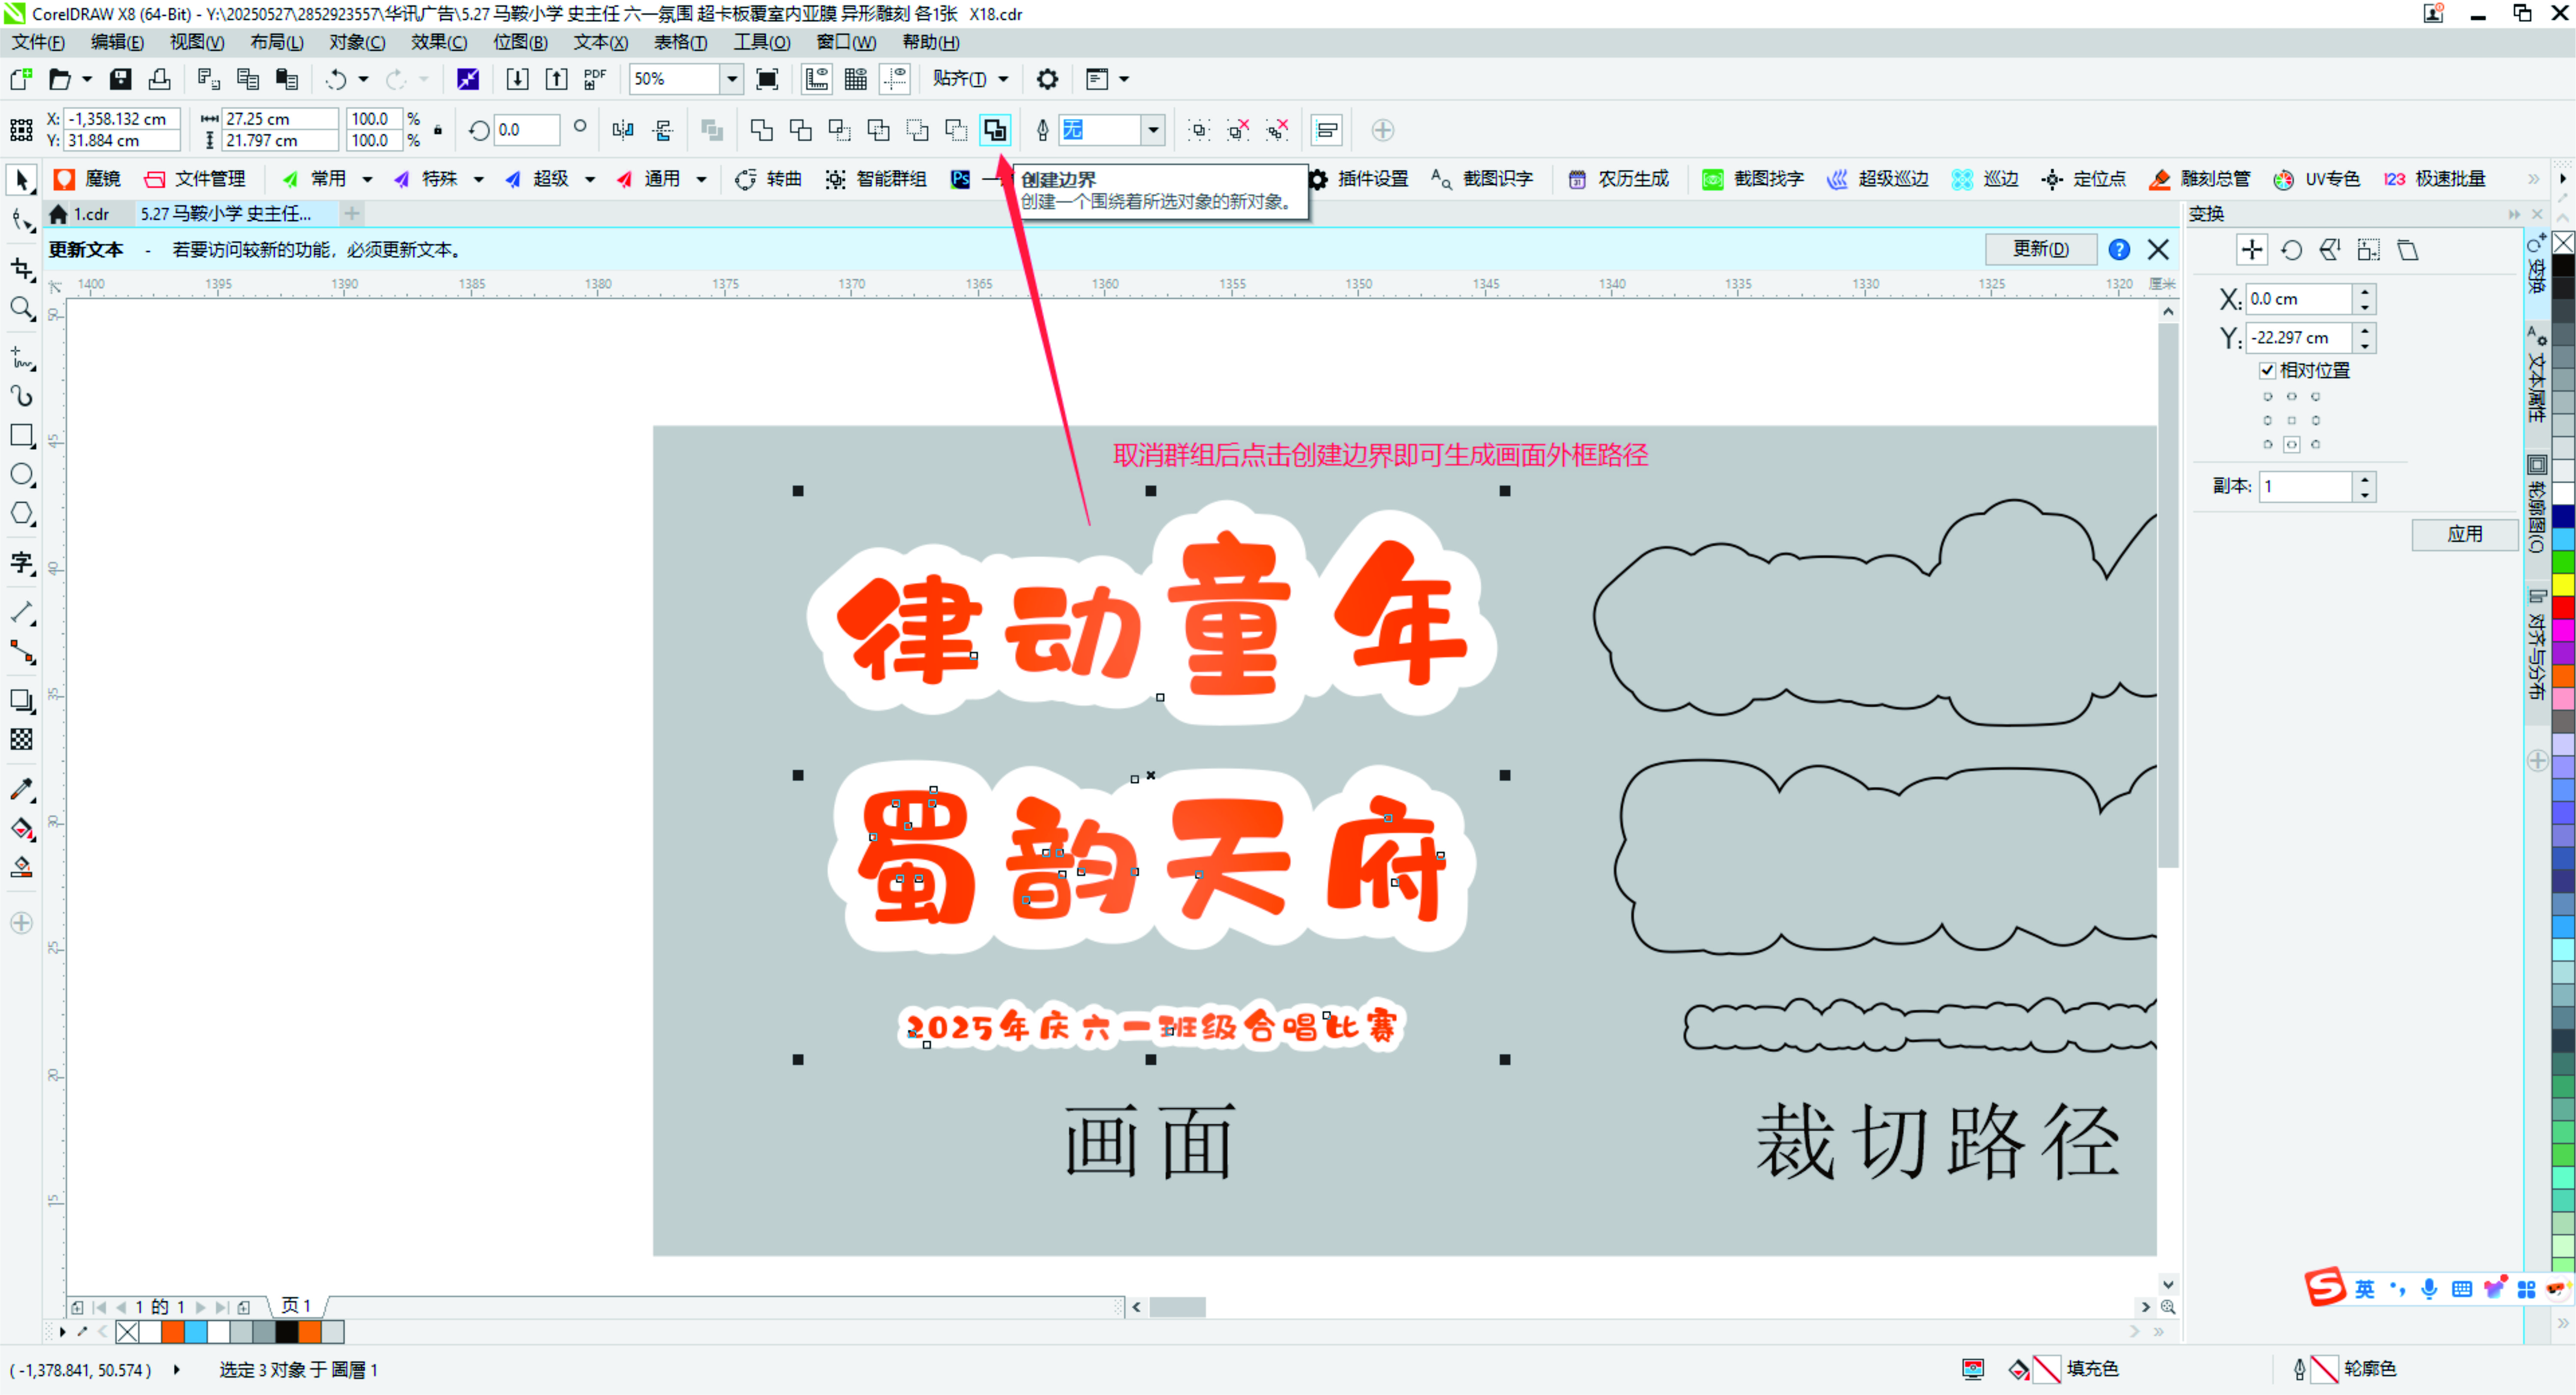The width and height of the screenshot is (2576, 1395).
Task: Select the Drop Shadow tool
Action: 21,701
